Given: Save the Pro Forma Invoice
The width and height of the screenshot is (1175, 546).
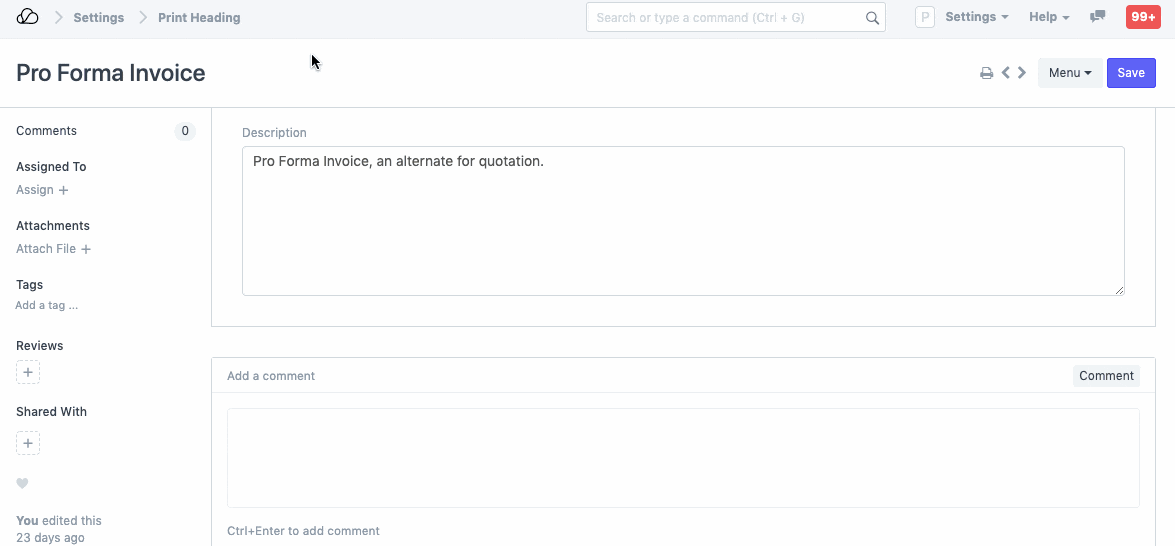Looking at the screenshot, I should (x=1131, y=73).
